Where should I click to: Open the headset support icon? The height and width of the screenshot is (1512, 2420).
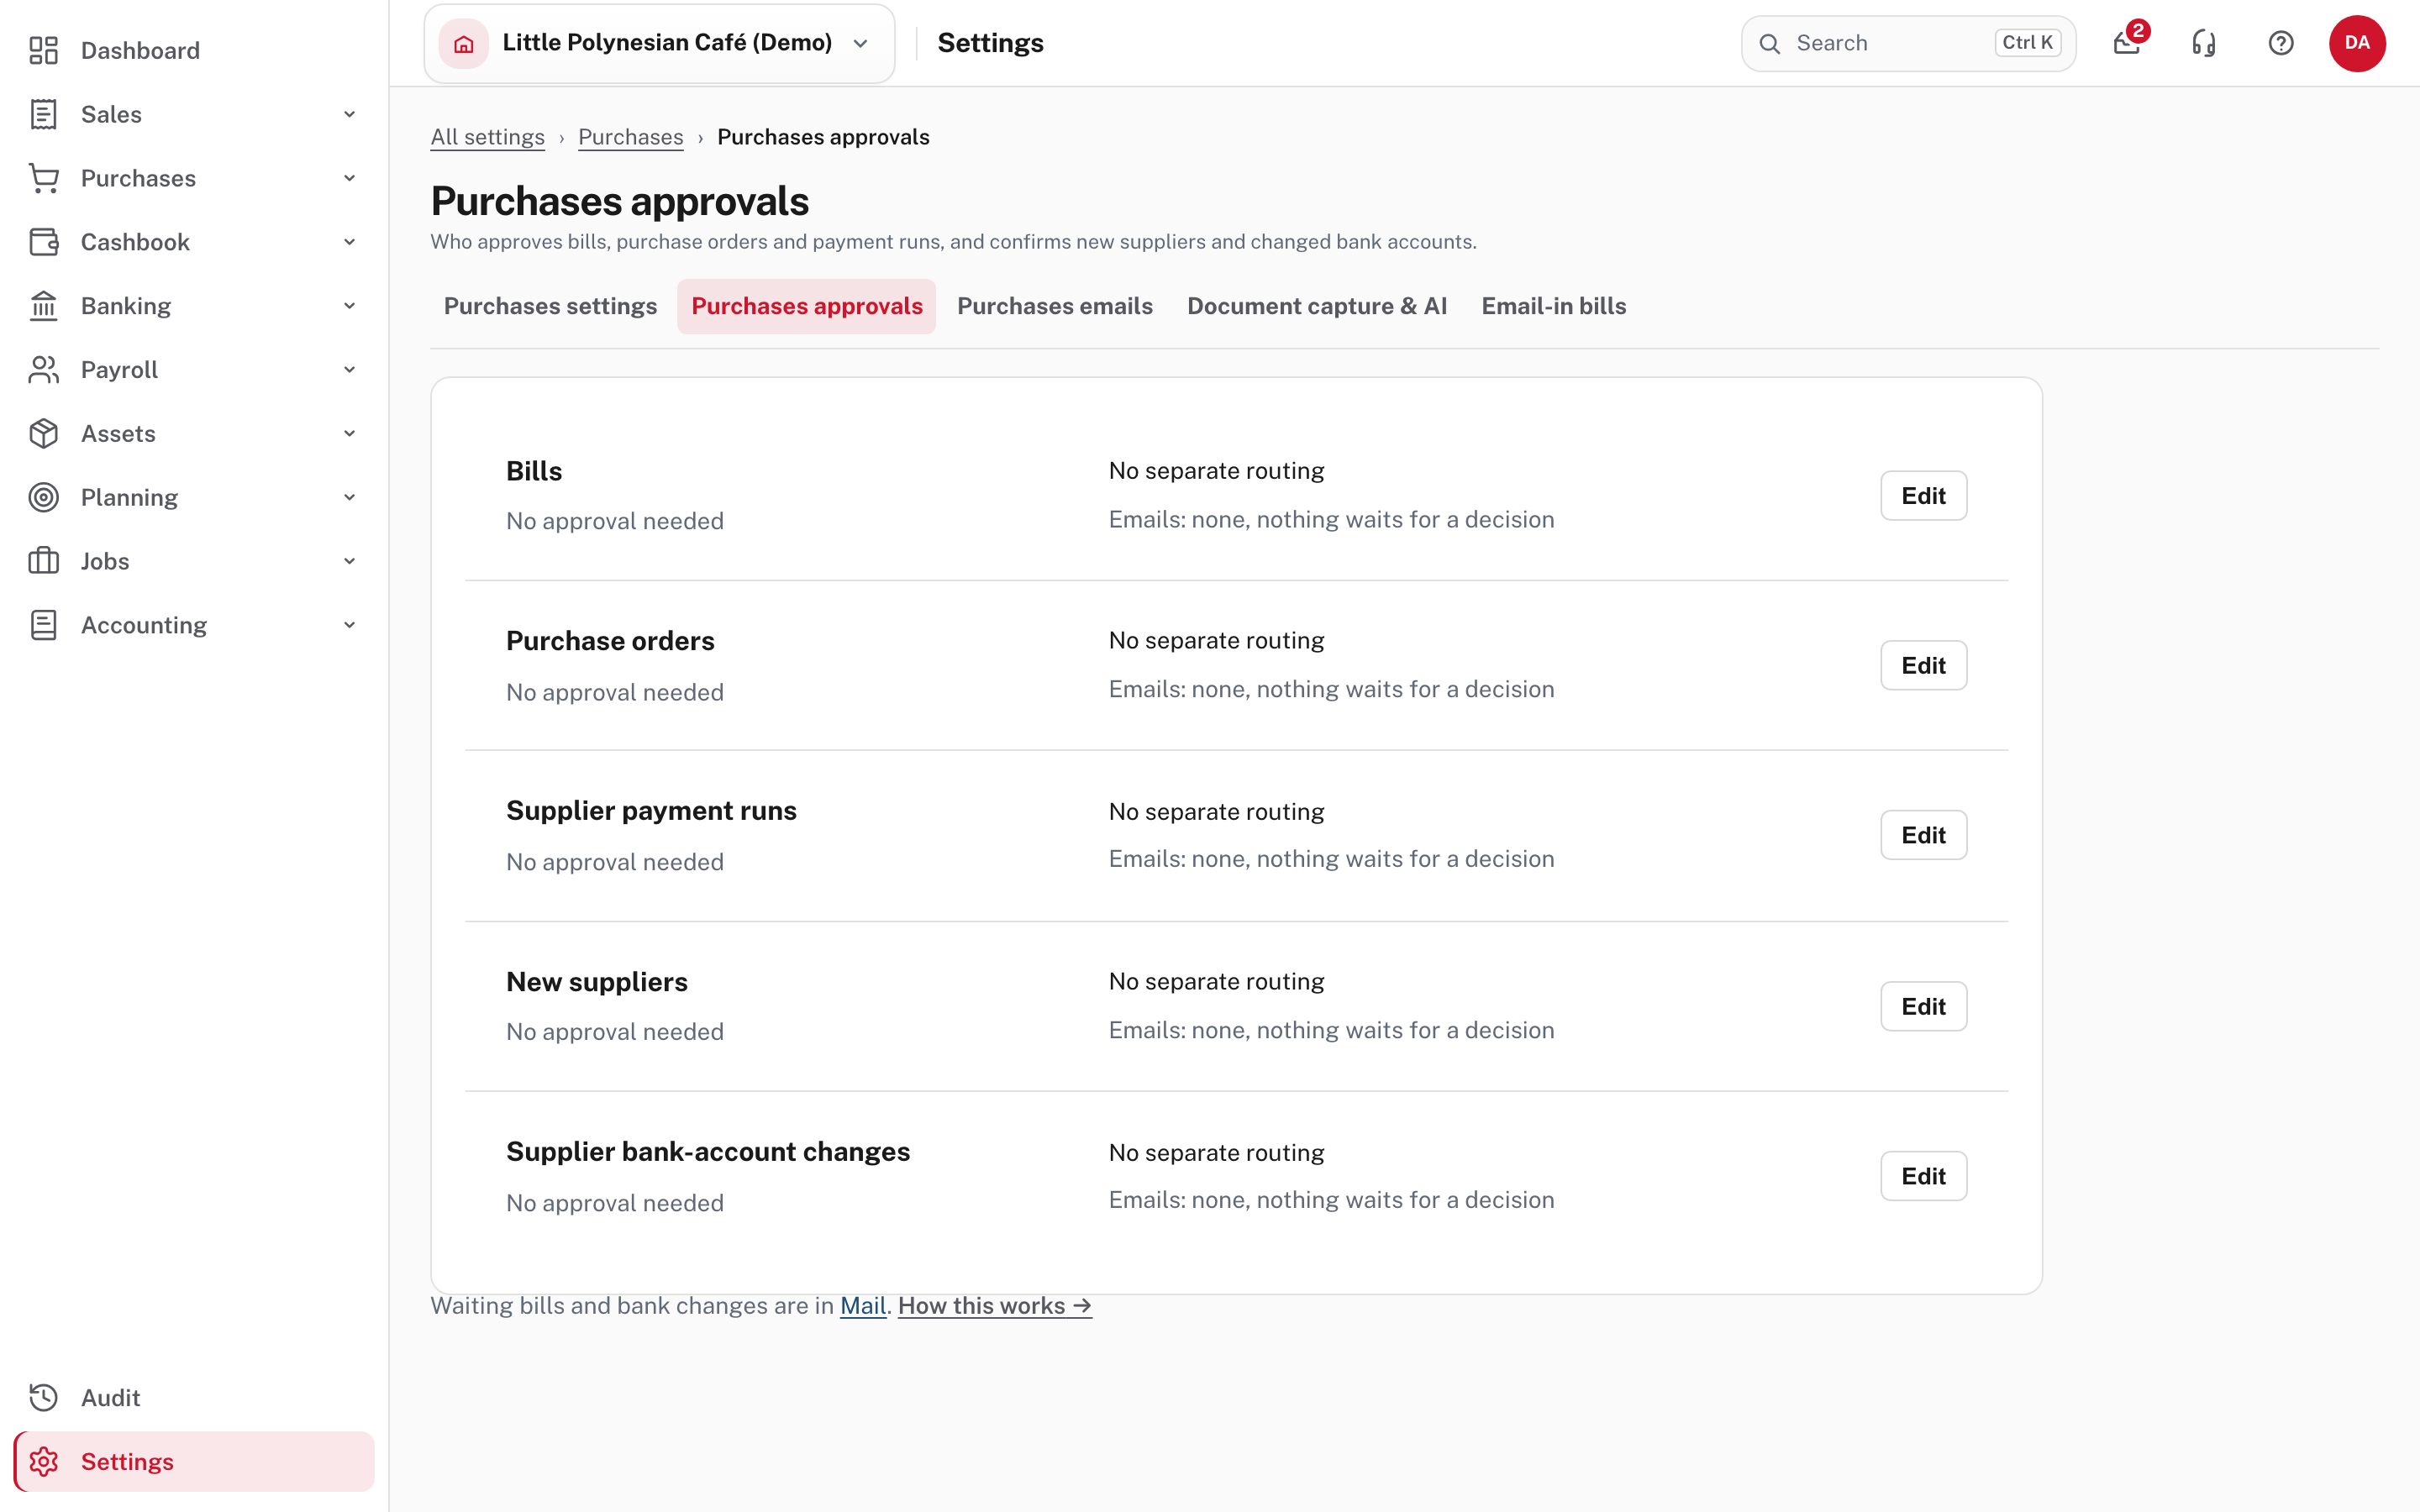[x=2204, y=43]
